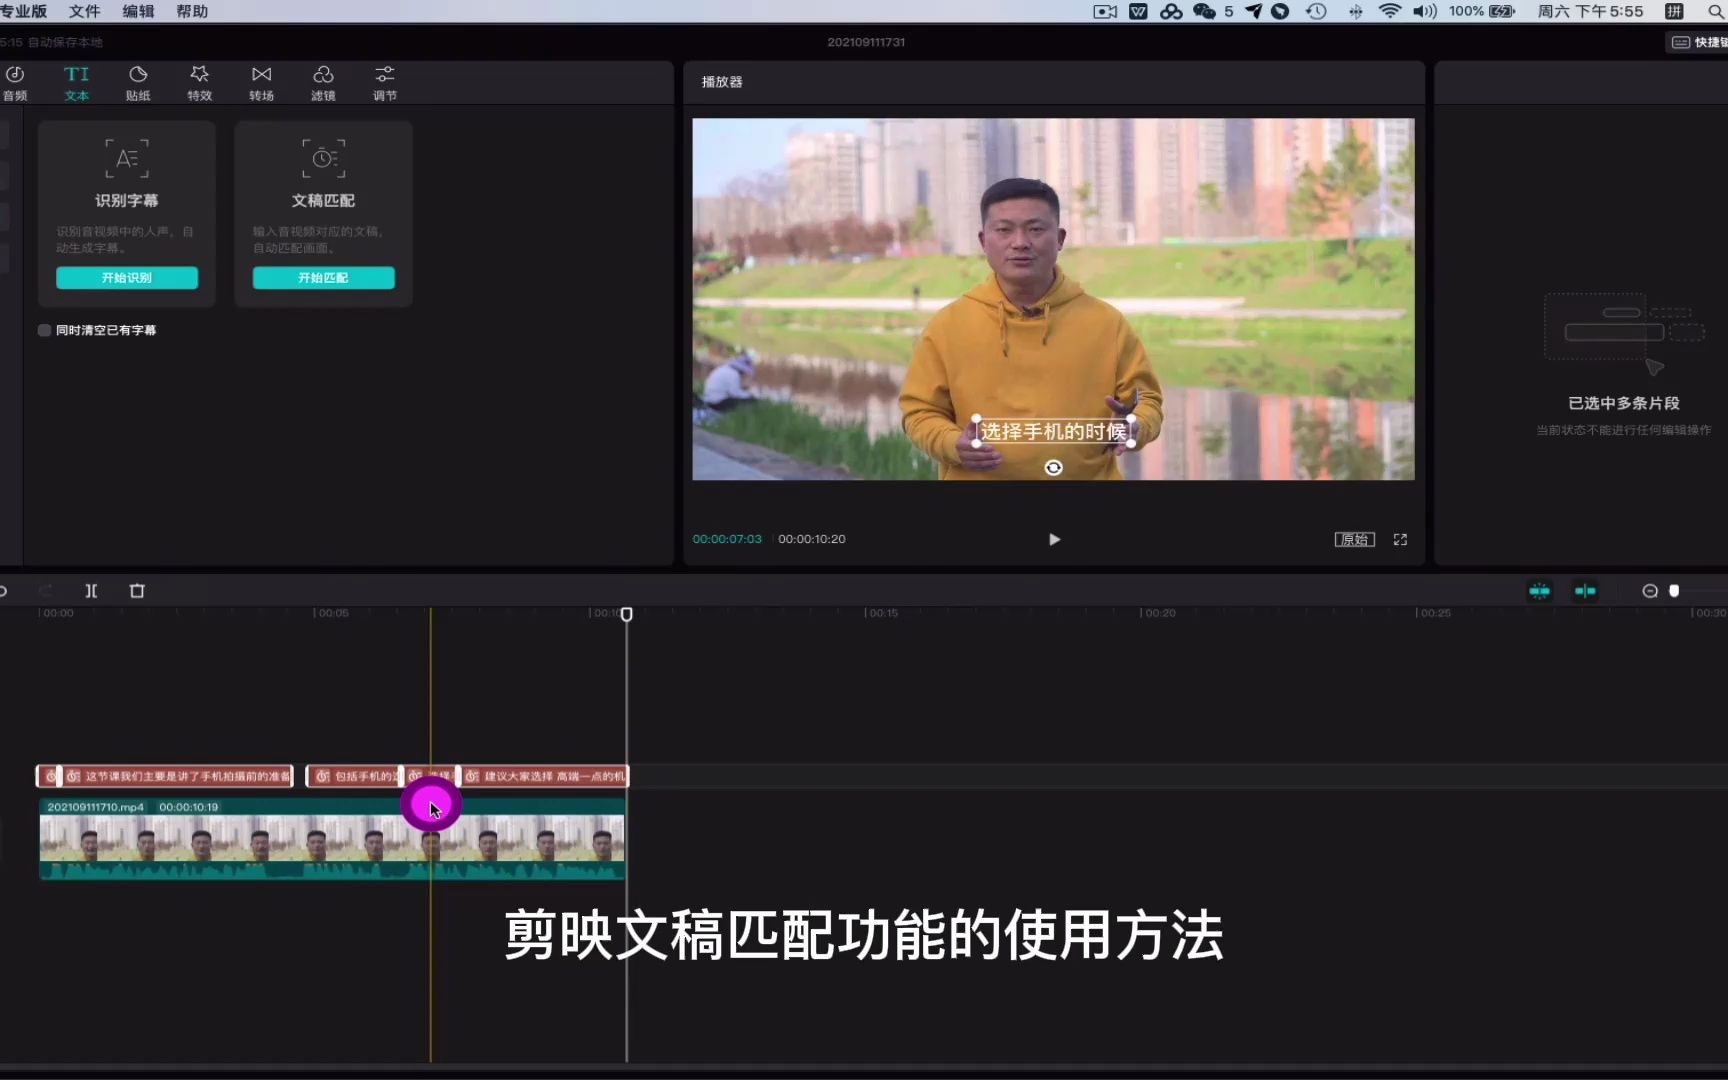Open the 编辑 menu
The width and height of the screenshot is (1728, 1080).
(x=138, y=11)
